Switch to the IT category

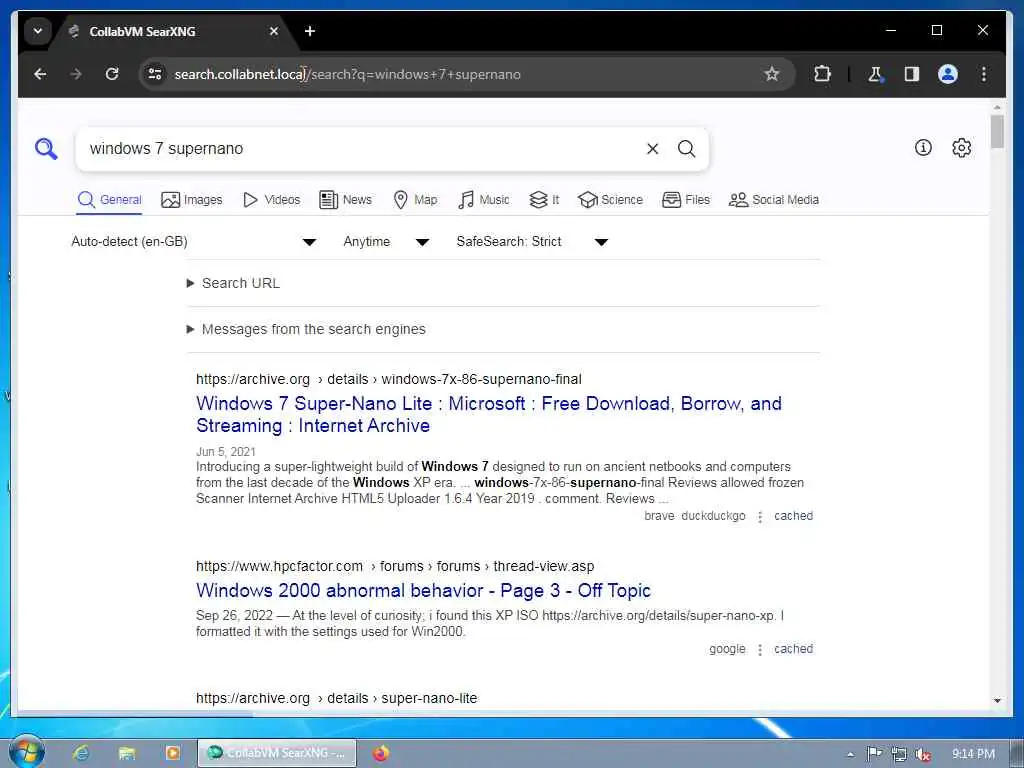(544, 200)
